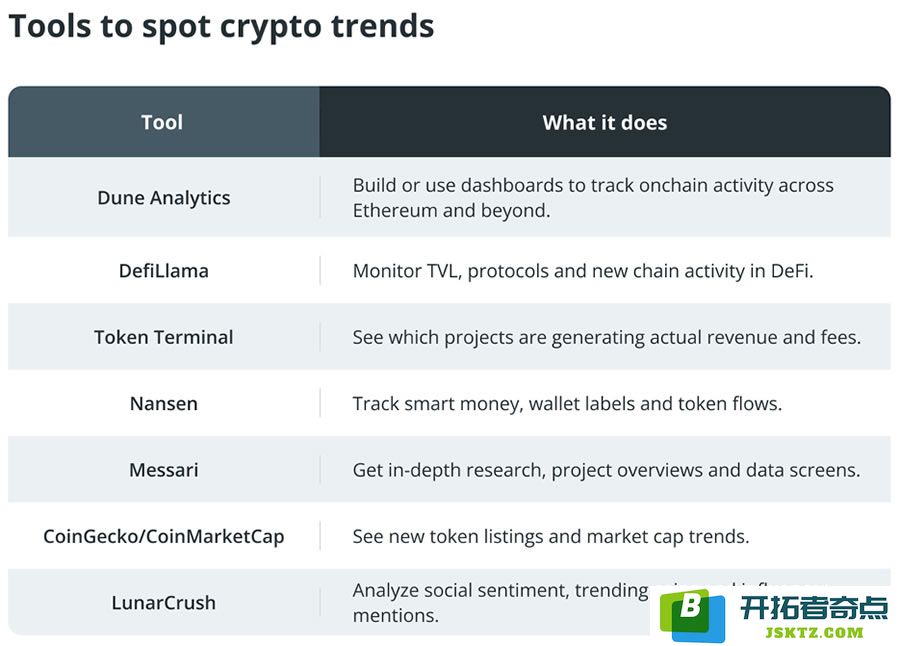Image resolution: width=900 pixels, height=646 pixels.
Task: Click the new token listings description
Action: (551, 536)
